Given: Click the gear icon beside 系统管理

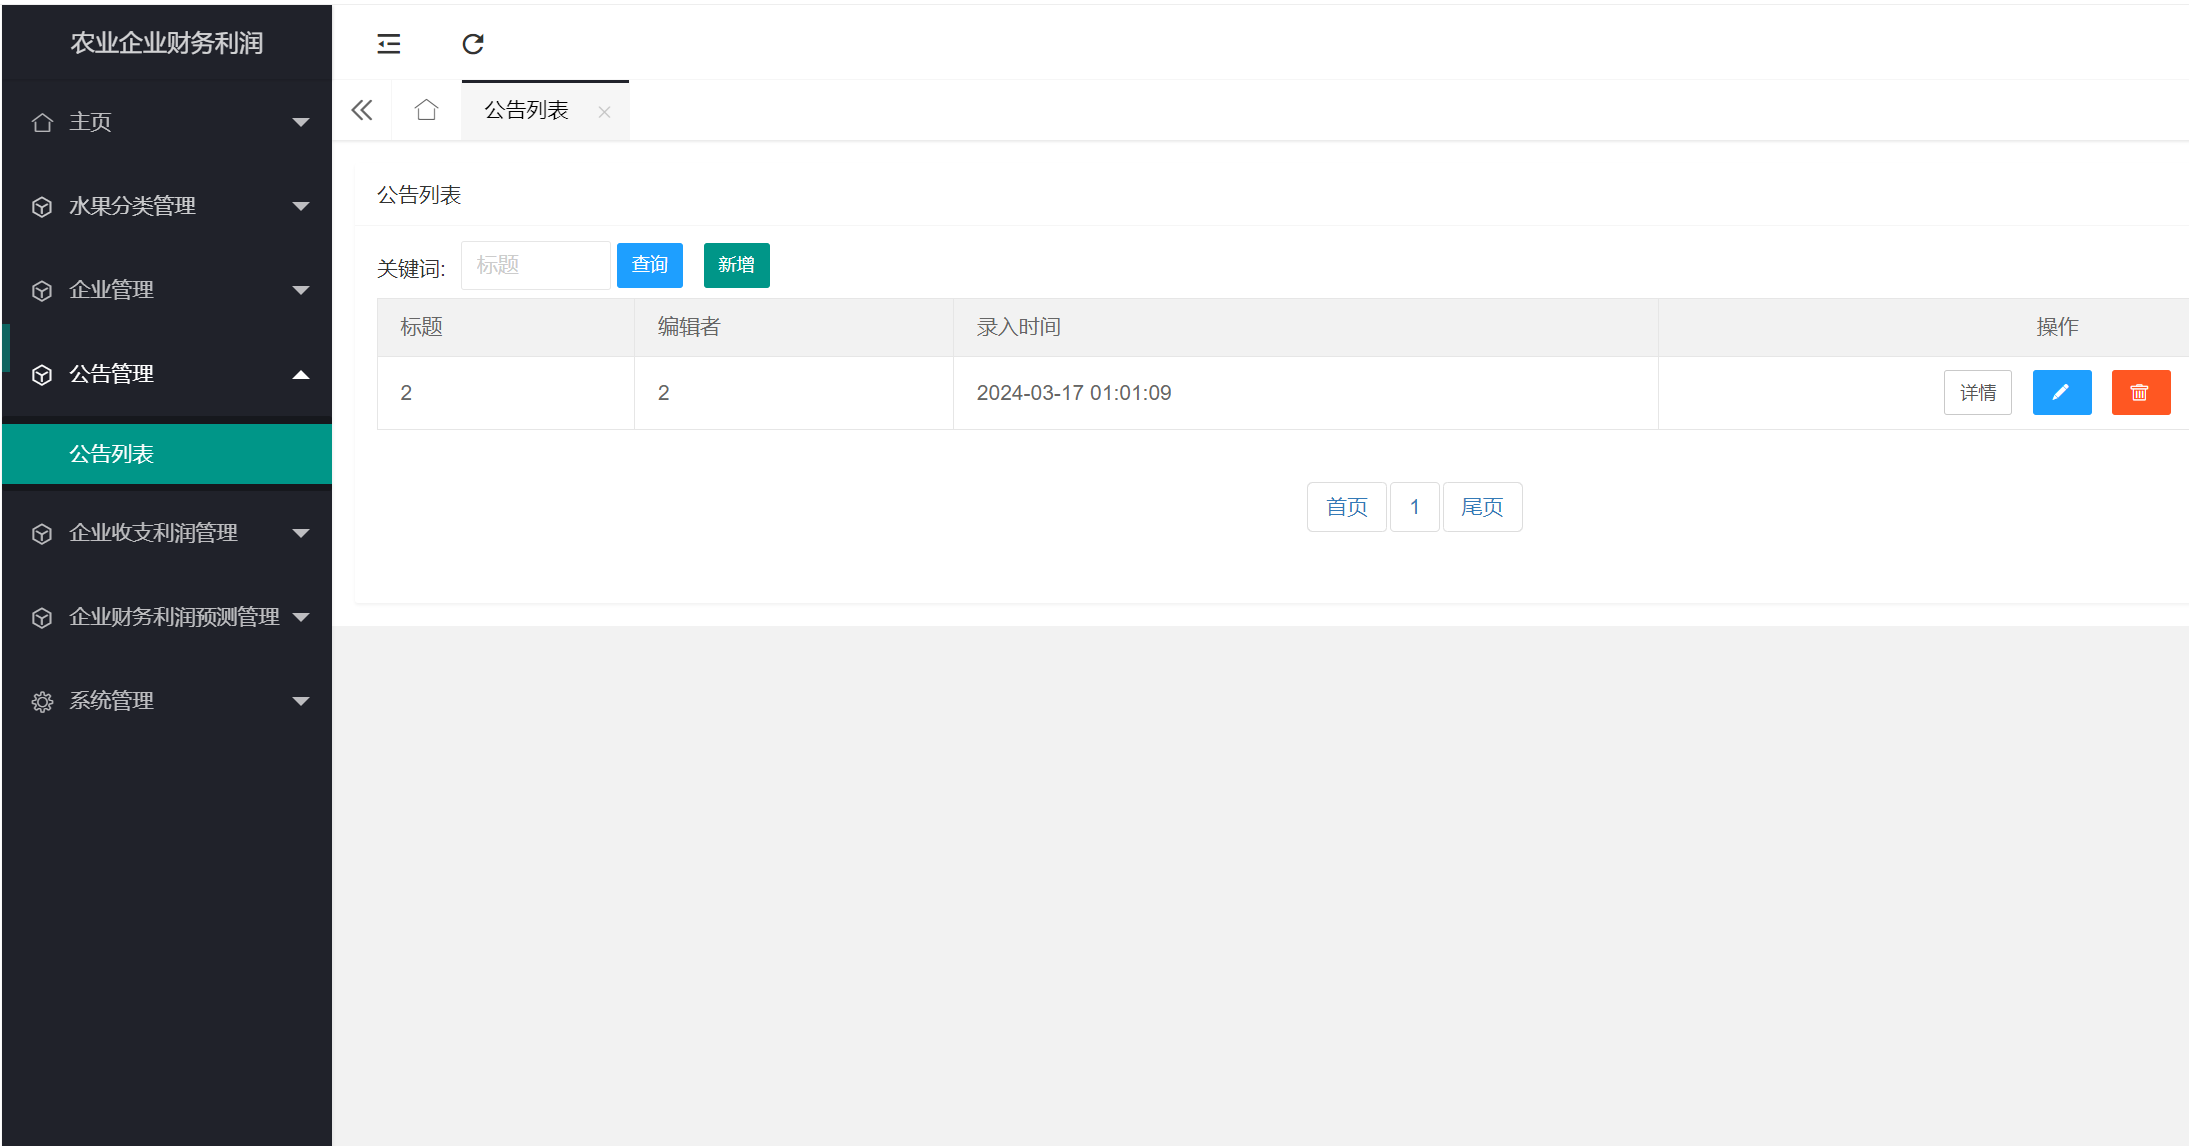Looking at the screenshot, I should coord(42,702).
